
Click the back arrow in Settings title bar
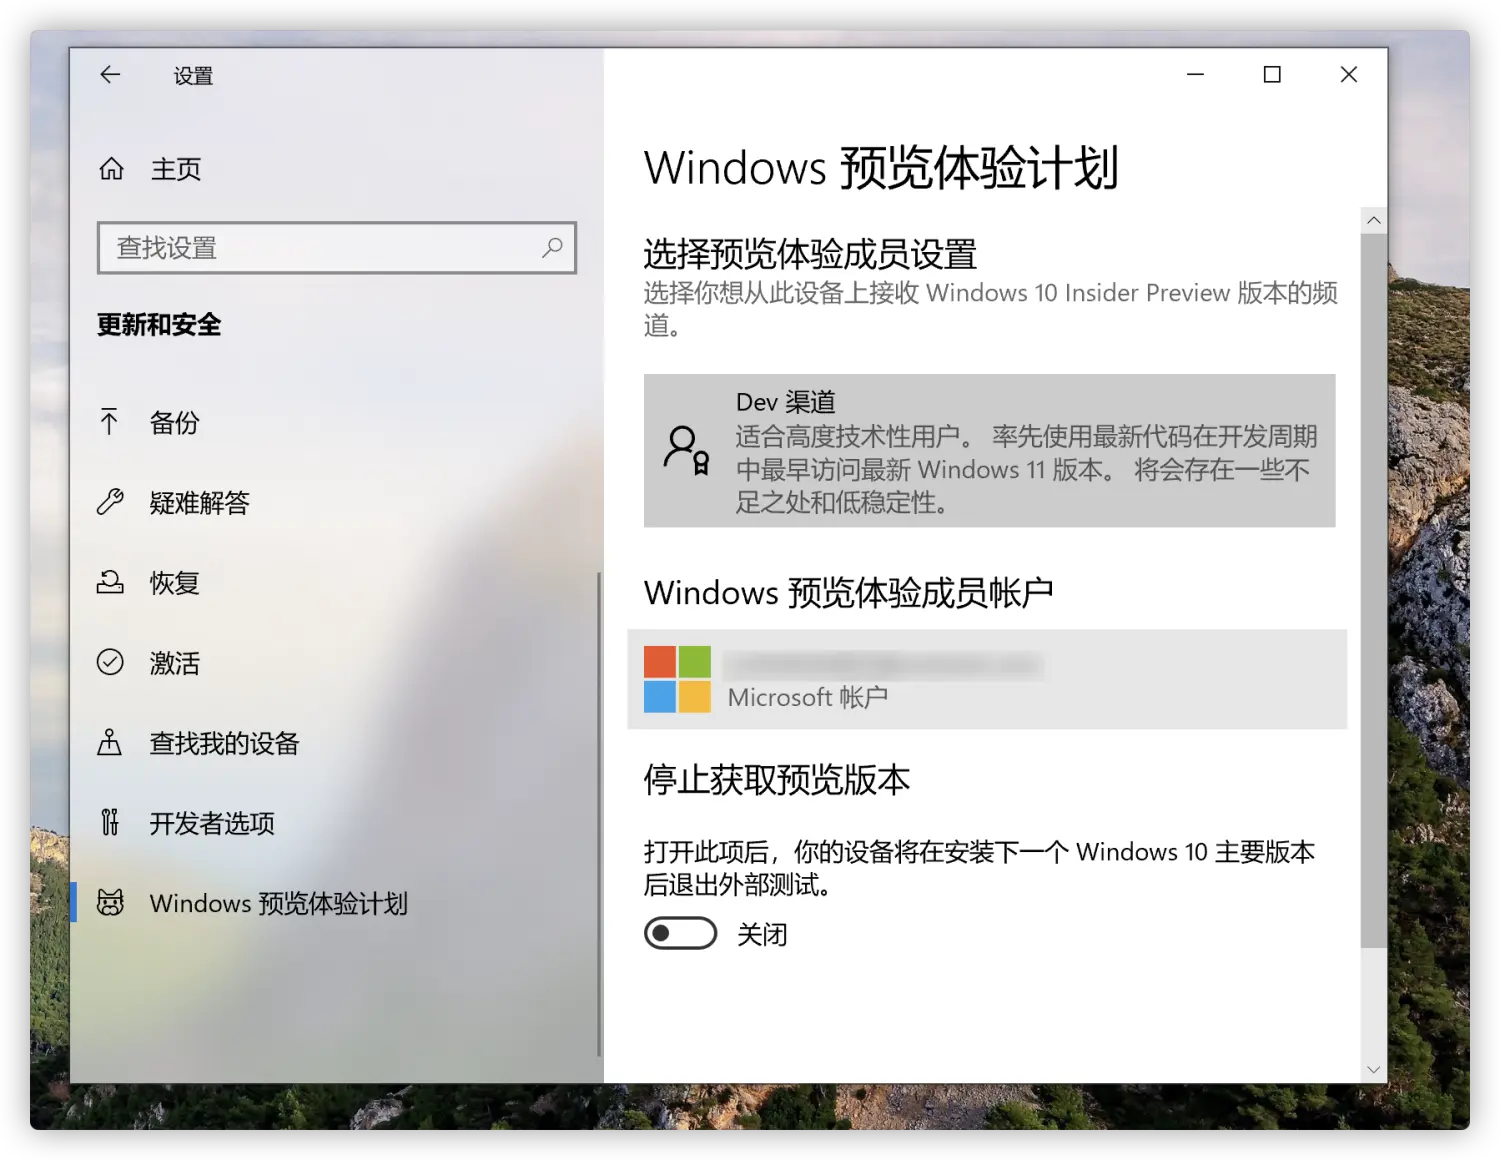click(110, 75)
